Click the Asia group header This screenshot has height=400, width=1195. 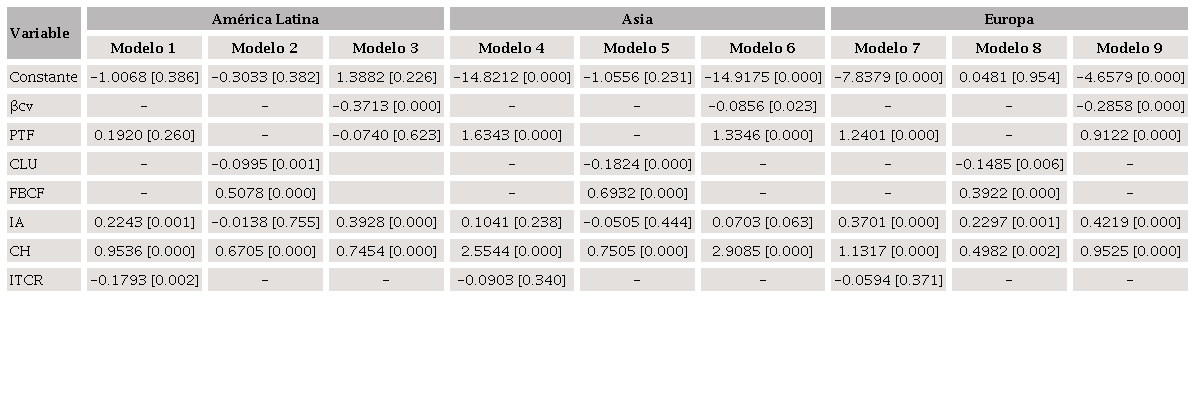pos(637,19)
